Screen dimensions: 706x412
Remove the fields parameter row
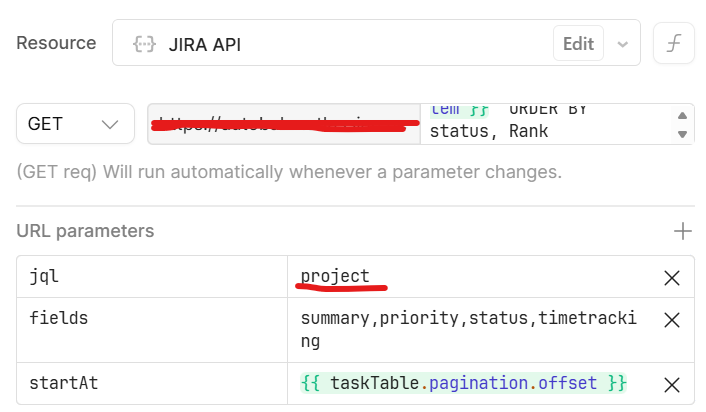[x=672, y=320]
